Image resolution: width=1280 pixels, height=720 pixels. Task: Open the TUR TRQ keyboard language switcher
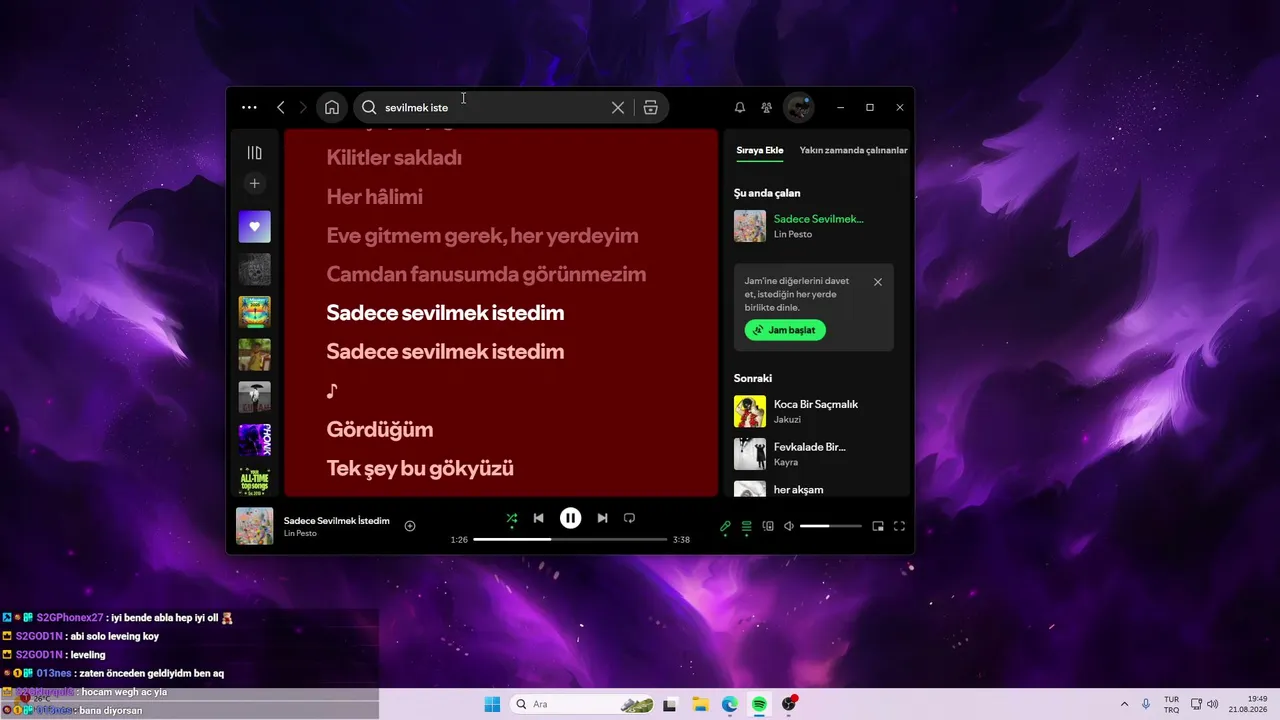(1171, 704)
